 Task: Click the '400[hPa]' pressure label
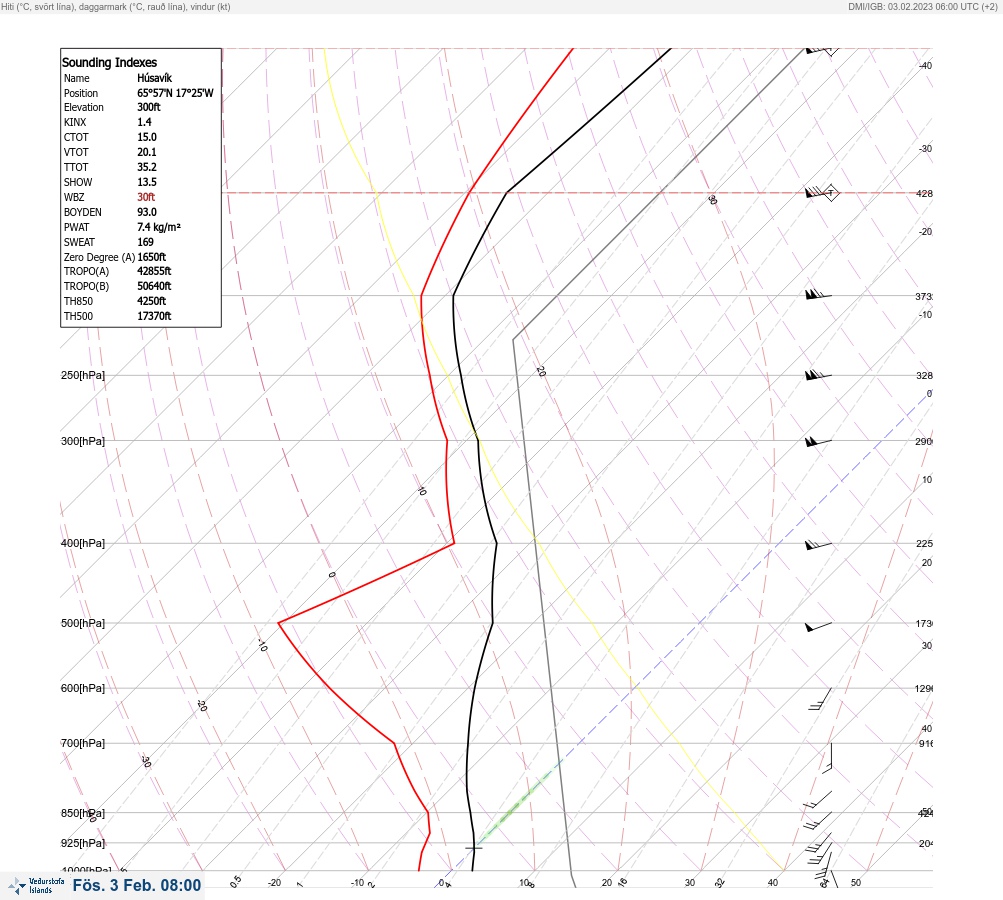tap(83, 543)
